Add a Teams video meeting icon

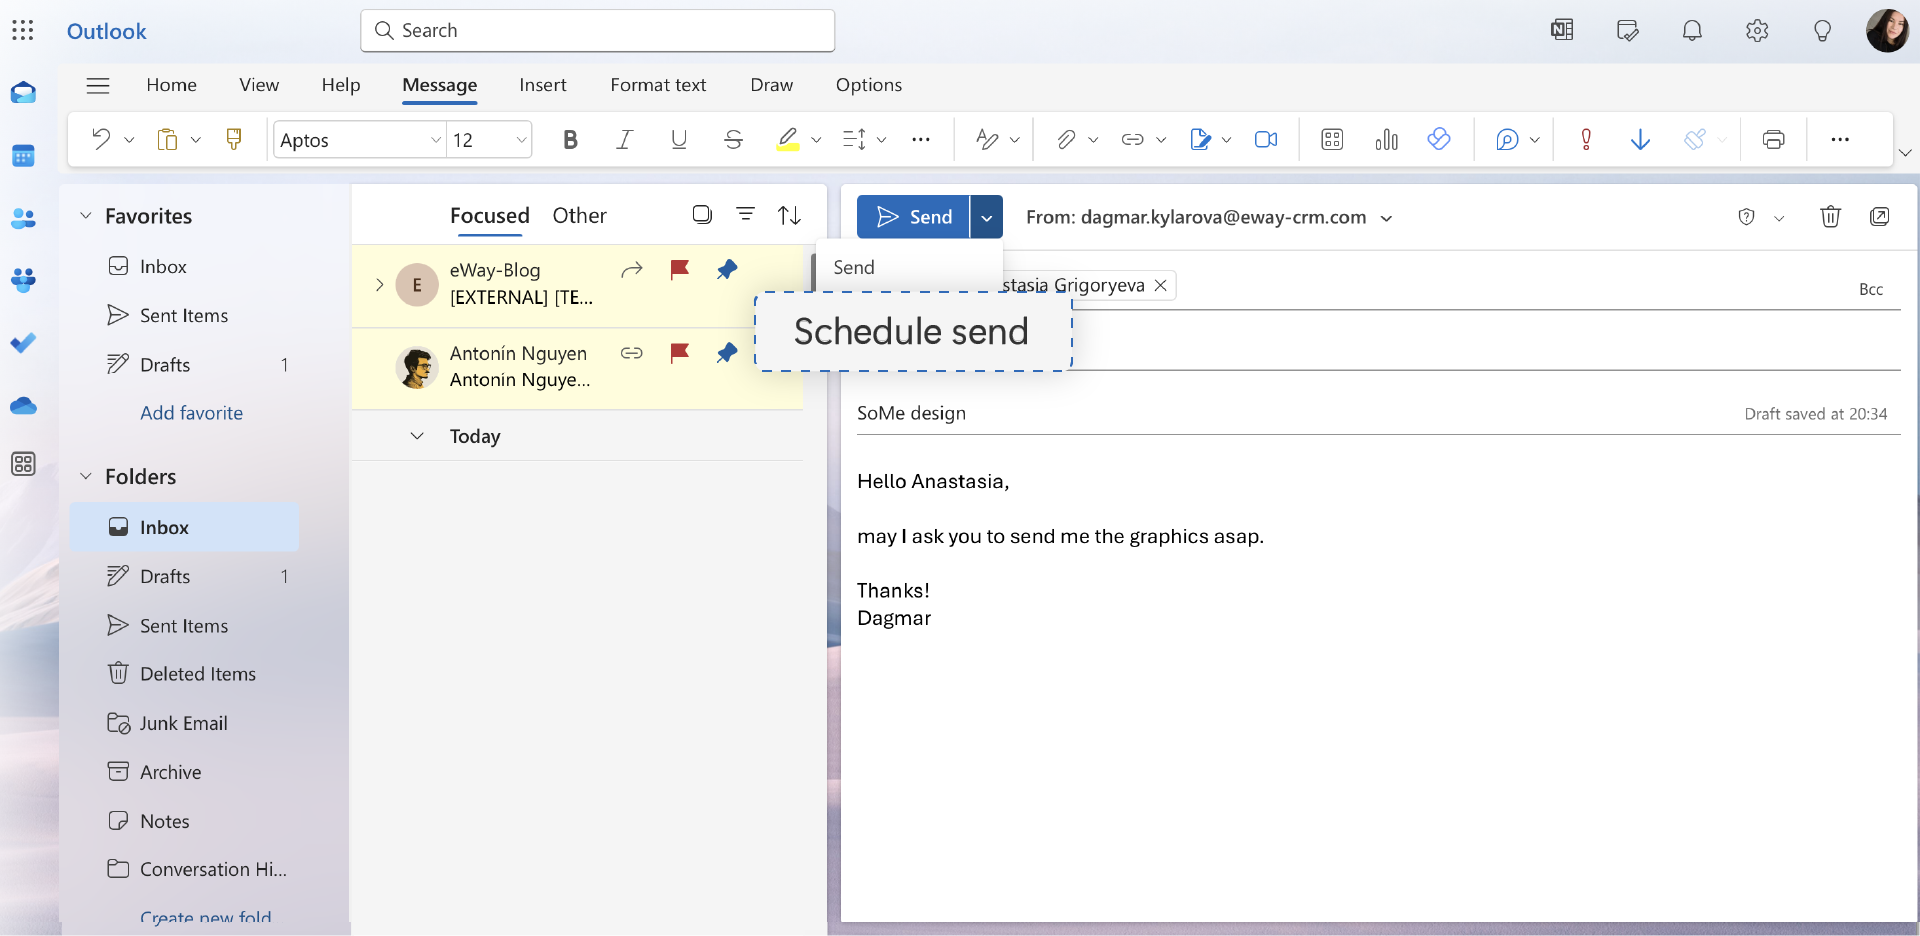coord(1266,140)
